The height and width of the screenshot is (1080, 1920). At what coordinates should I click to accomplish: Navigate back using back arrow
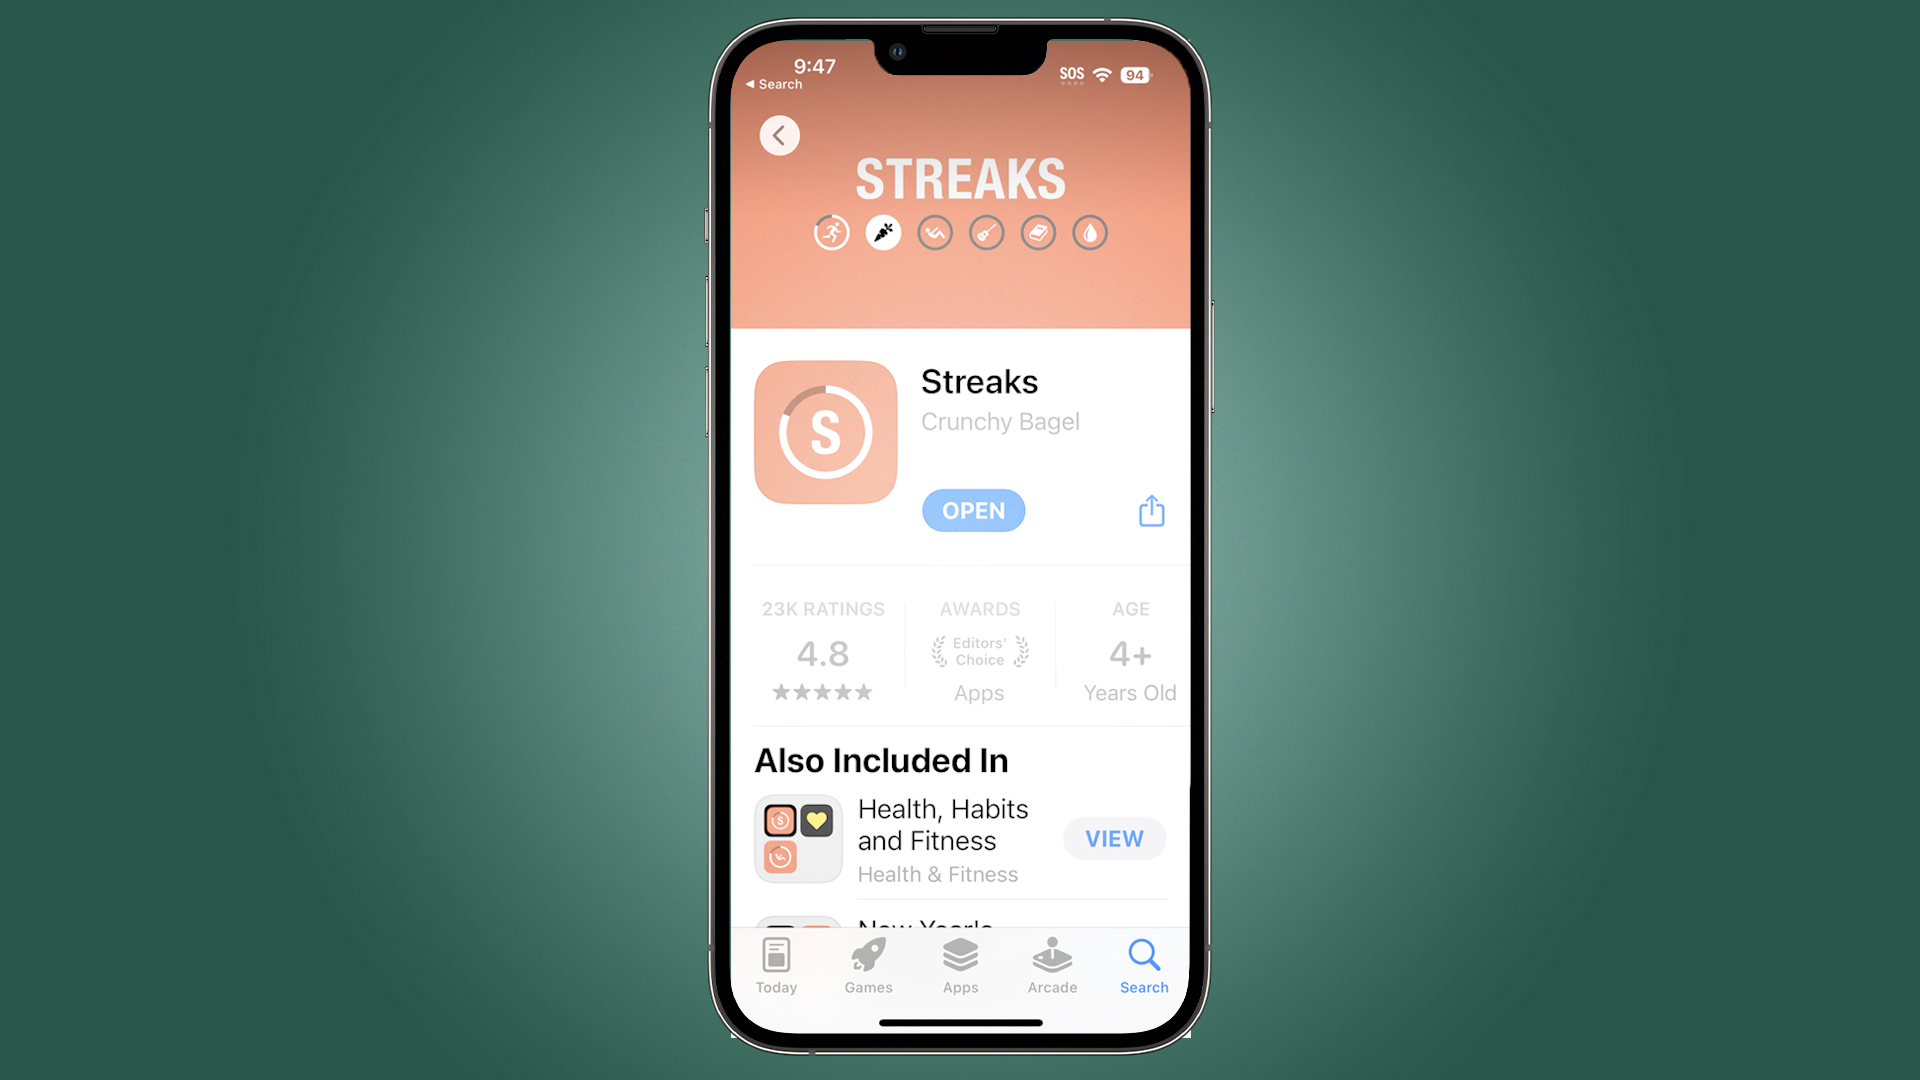pyautogui.click(x=778, y=136)
